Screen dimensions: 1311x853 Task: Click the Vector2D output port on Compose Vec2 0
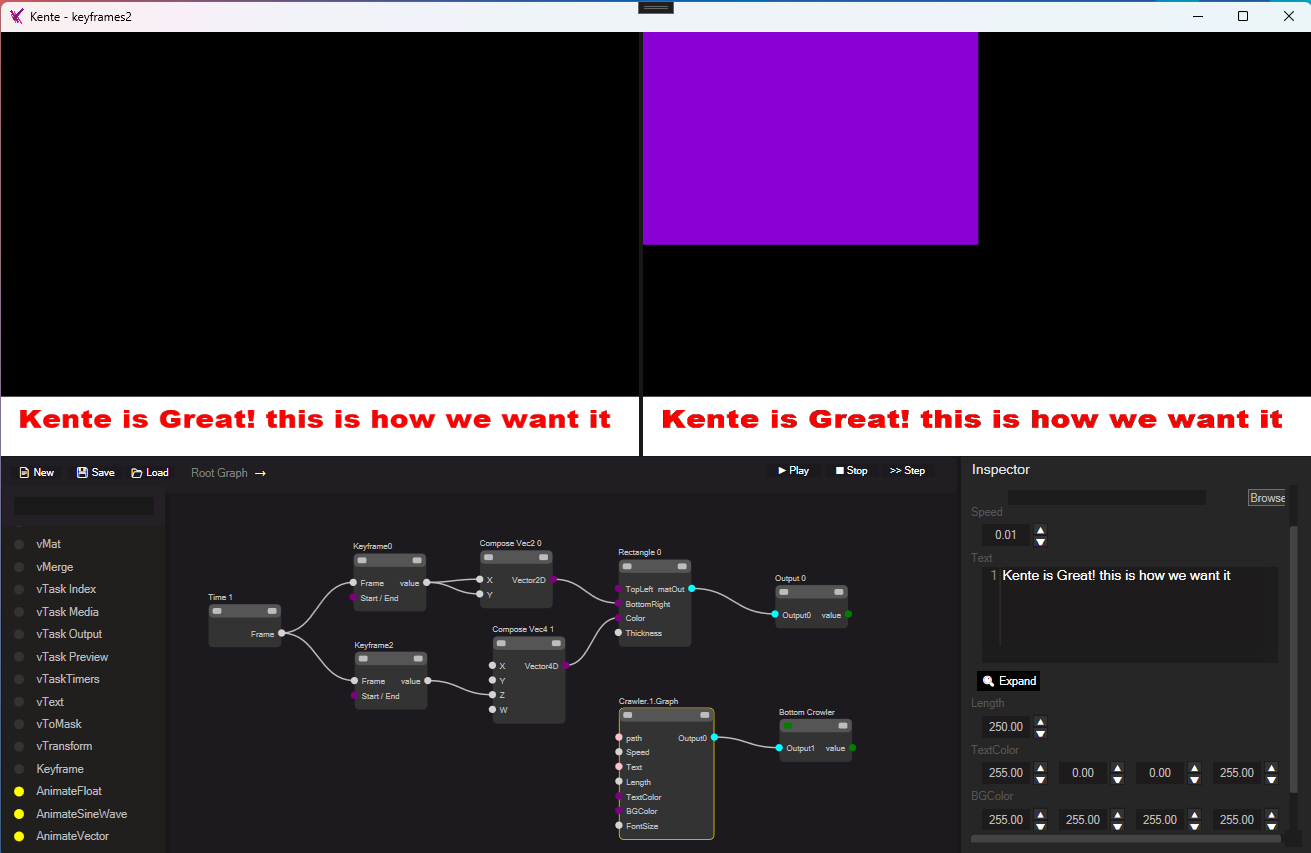click(553, 579)
